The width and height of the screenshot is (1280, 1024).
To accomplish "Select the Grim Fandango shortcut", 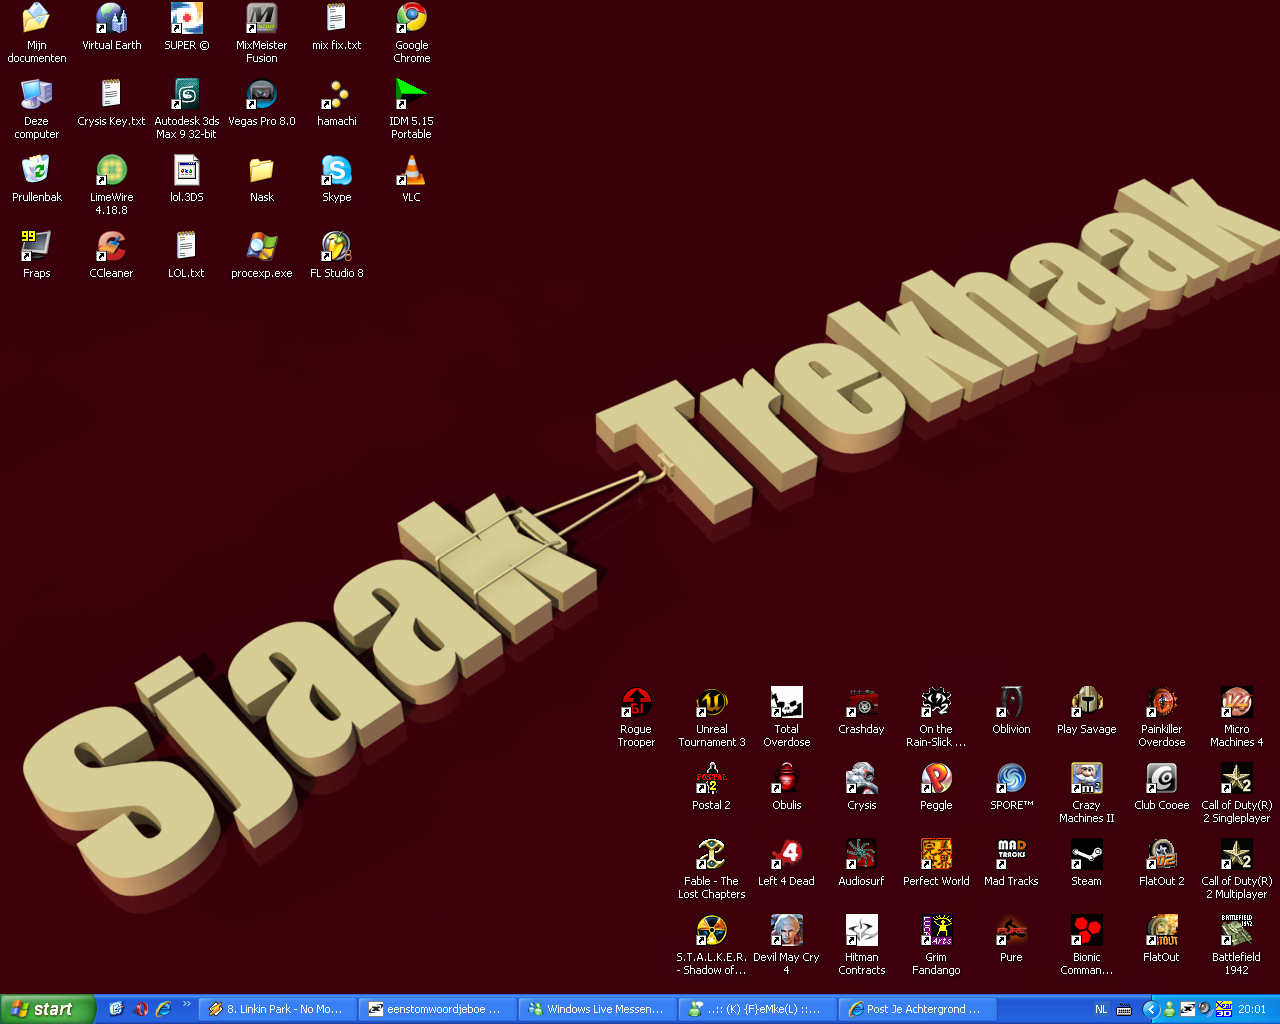I will click(937, 930).
